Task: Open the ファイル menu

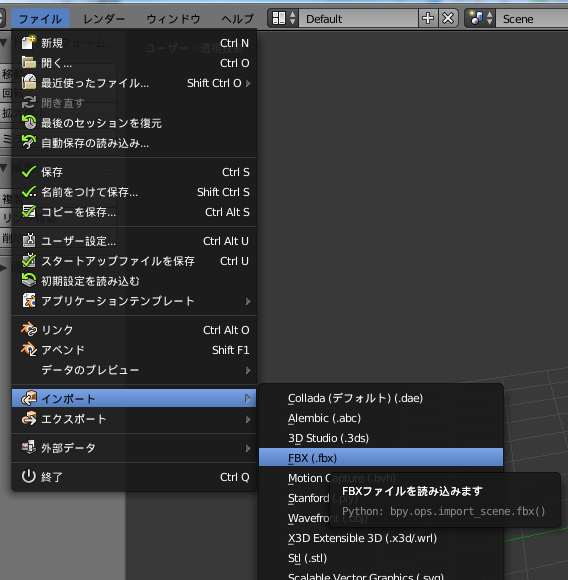Action: pyautogui.click(x=40, y=18)
